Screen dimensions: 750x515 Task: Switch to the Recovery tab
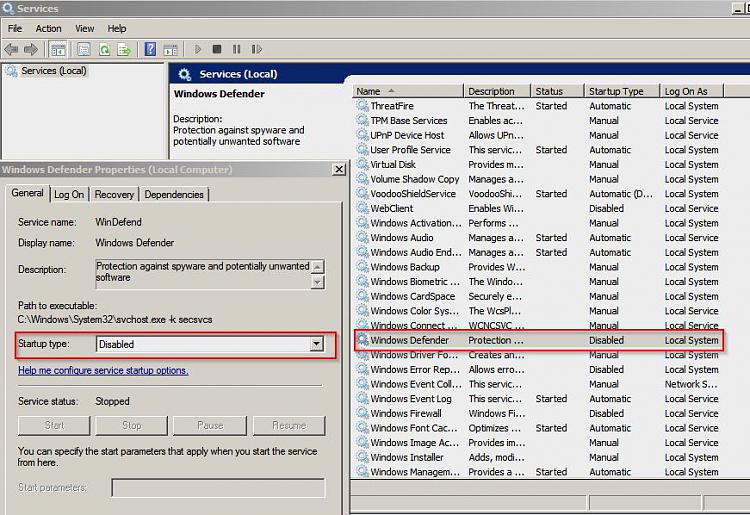tap(114, 195)
